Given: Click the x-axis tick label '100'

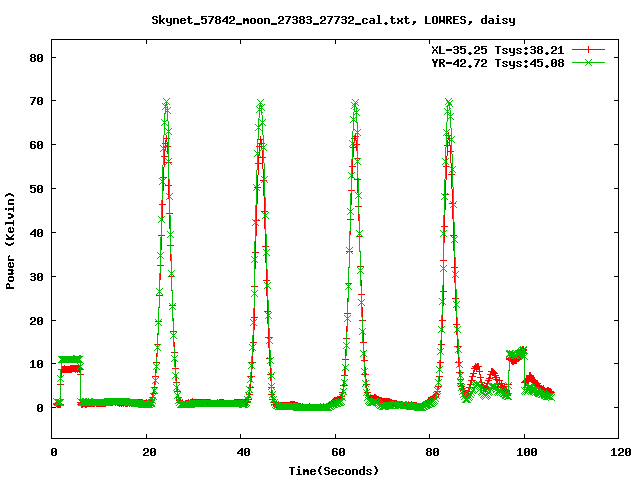Looking at the screenshot, I should tap(527, 452).
